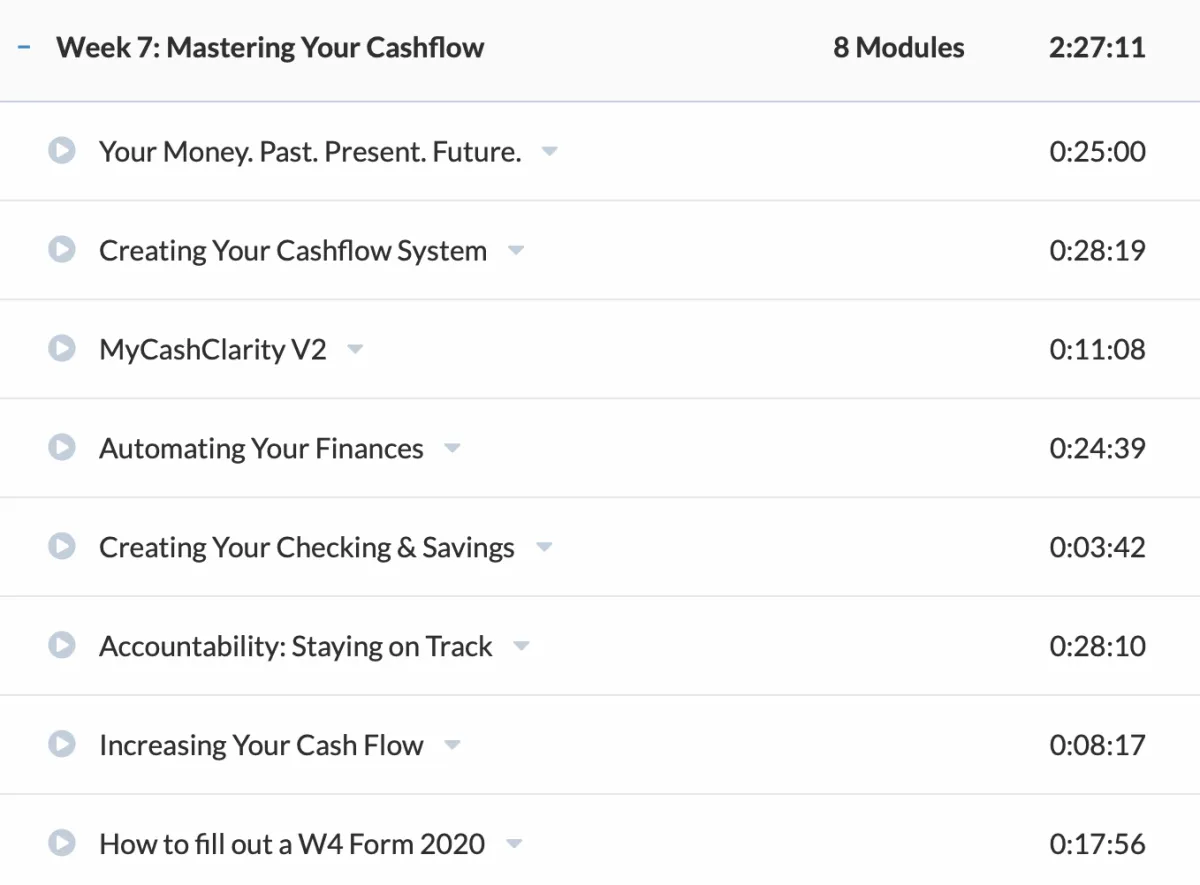Open dropdown arrow beside Accountability: Staying on Track
The width and height of the screenshot is (1200, 885).
coord(521,647)
